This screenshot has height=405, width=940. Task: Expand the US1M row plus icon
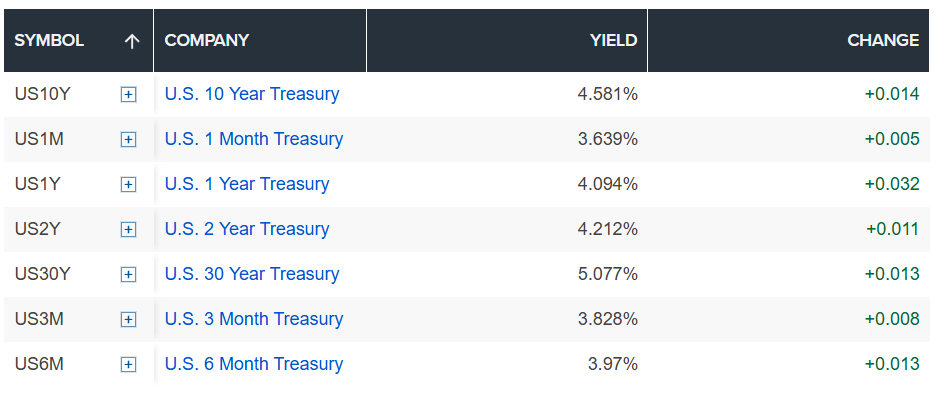[x=128, y=140]
